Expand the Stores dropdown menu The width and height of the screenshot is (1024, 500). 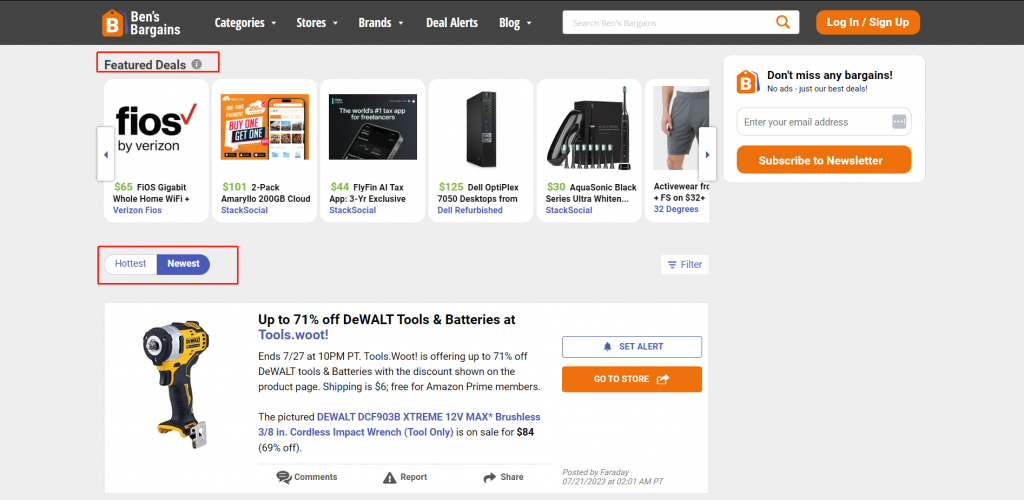coord(317,23)
